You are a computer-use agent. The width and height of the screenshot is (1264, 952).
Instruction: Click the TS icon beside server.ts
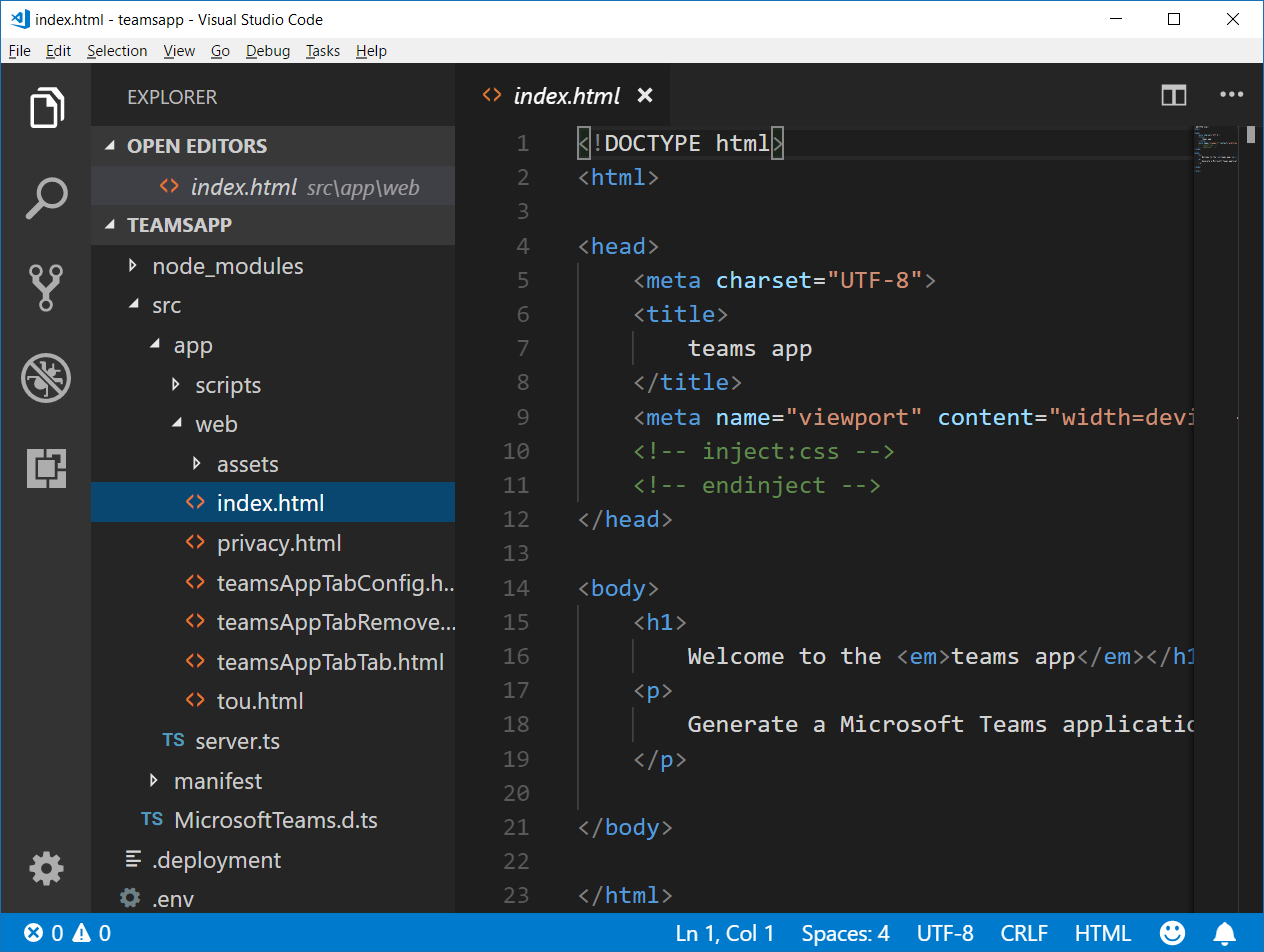[174, 741]
